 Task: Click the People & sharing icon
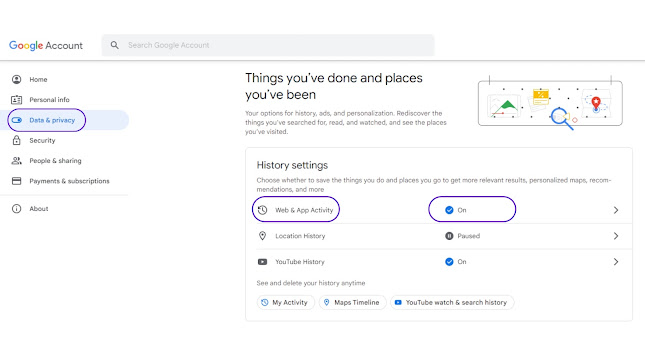tap(16, 161)
